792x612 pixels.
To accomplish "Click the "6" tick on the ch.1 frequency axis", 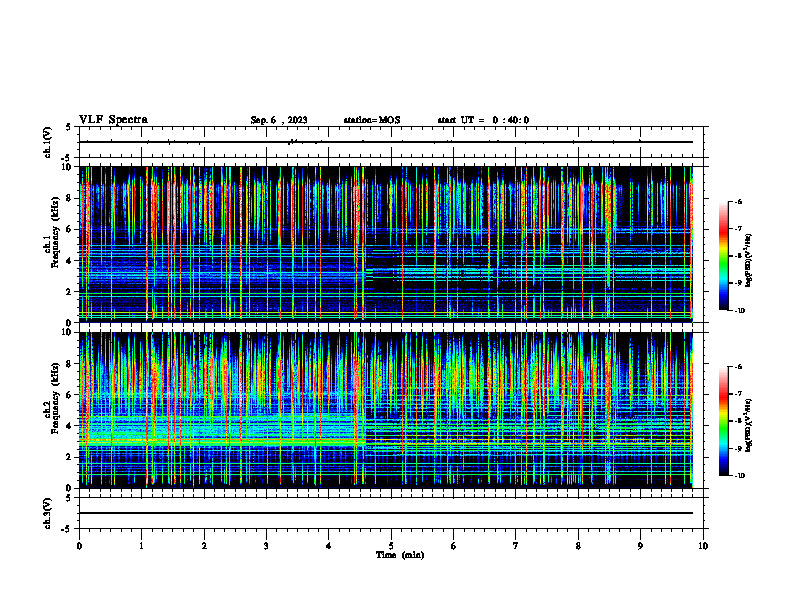I will coord(69,229).
